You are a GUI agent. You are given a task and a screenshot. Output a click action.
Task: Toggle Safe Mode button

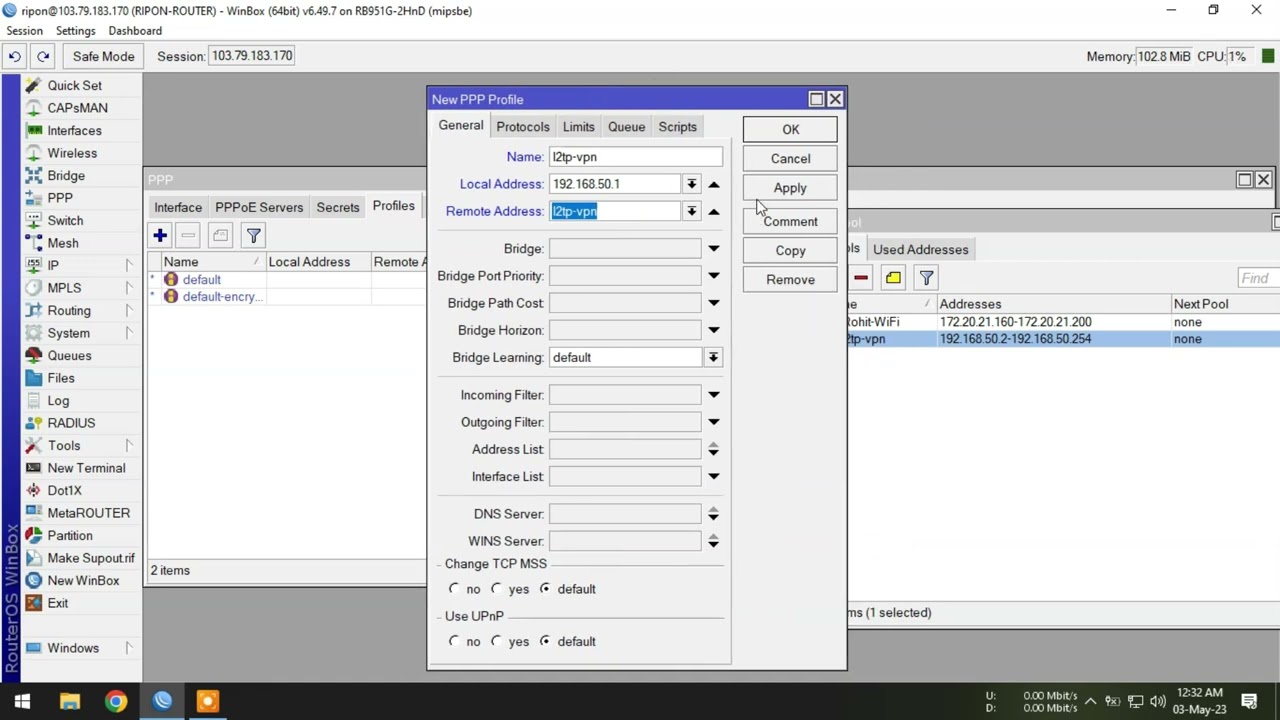point(103,56)
